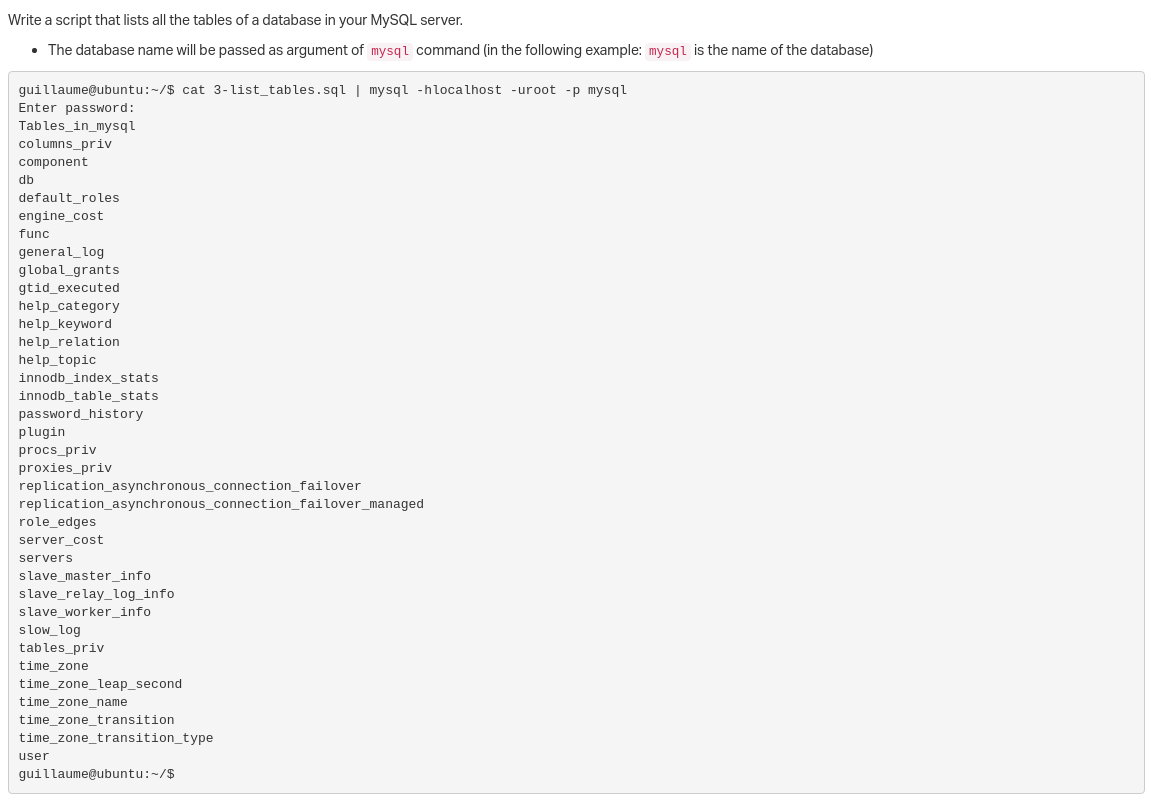Click the 'cat 3-list_tables.sql' command line
Viewport: 1151px width, 805px height.
[x=323, y=90]
